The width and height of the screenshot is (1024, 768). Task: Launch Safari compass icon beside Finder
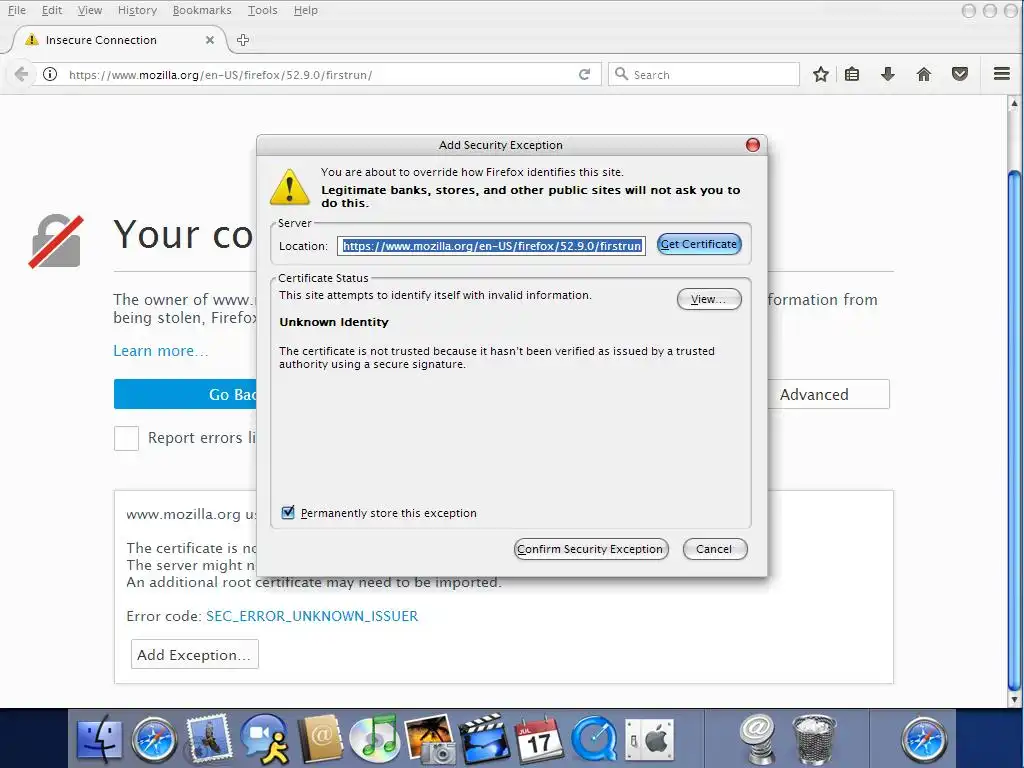tap(154, 740)
